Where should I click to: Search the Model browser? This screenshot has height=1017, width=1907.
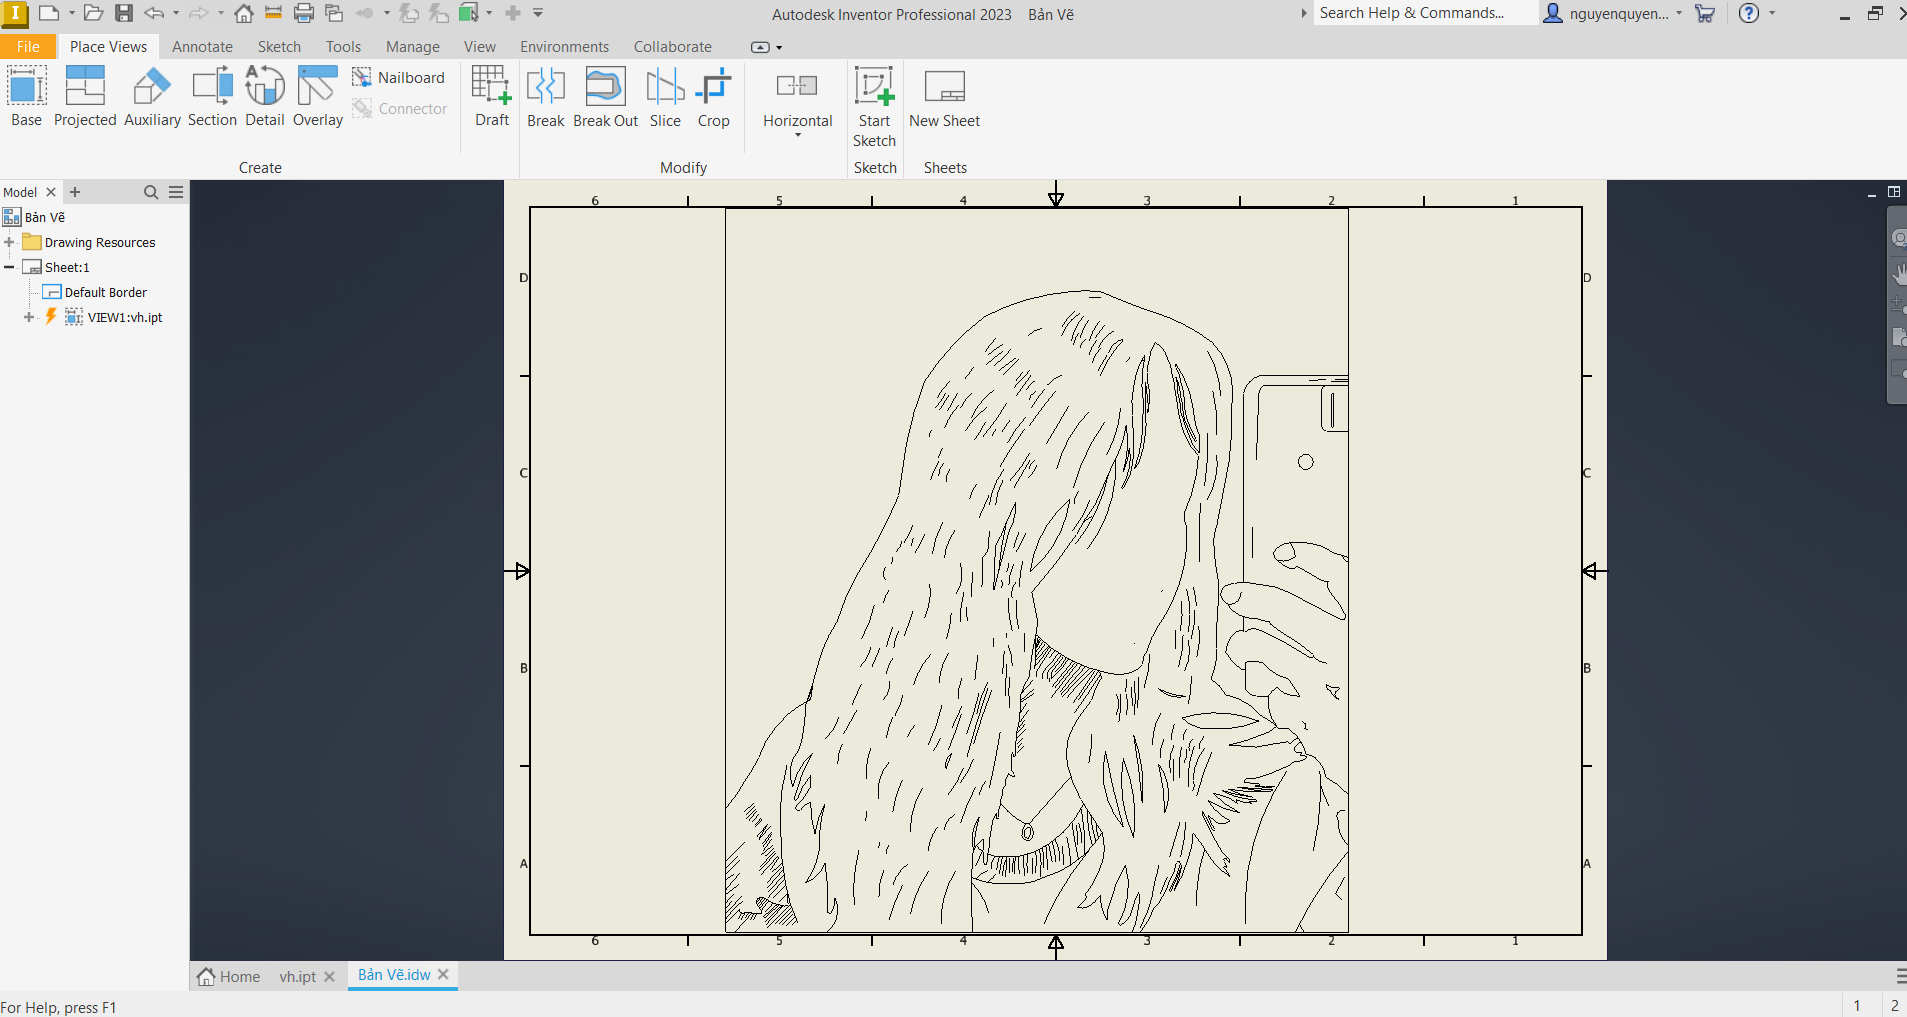[151, 192]
